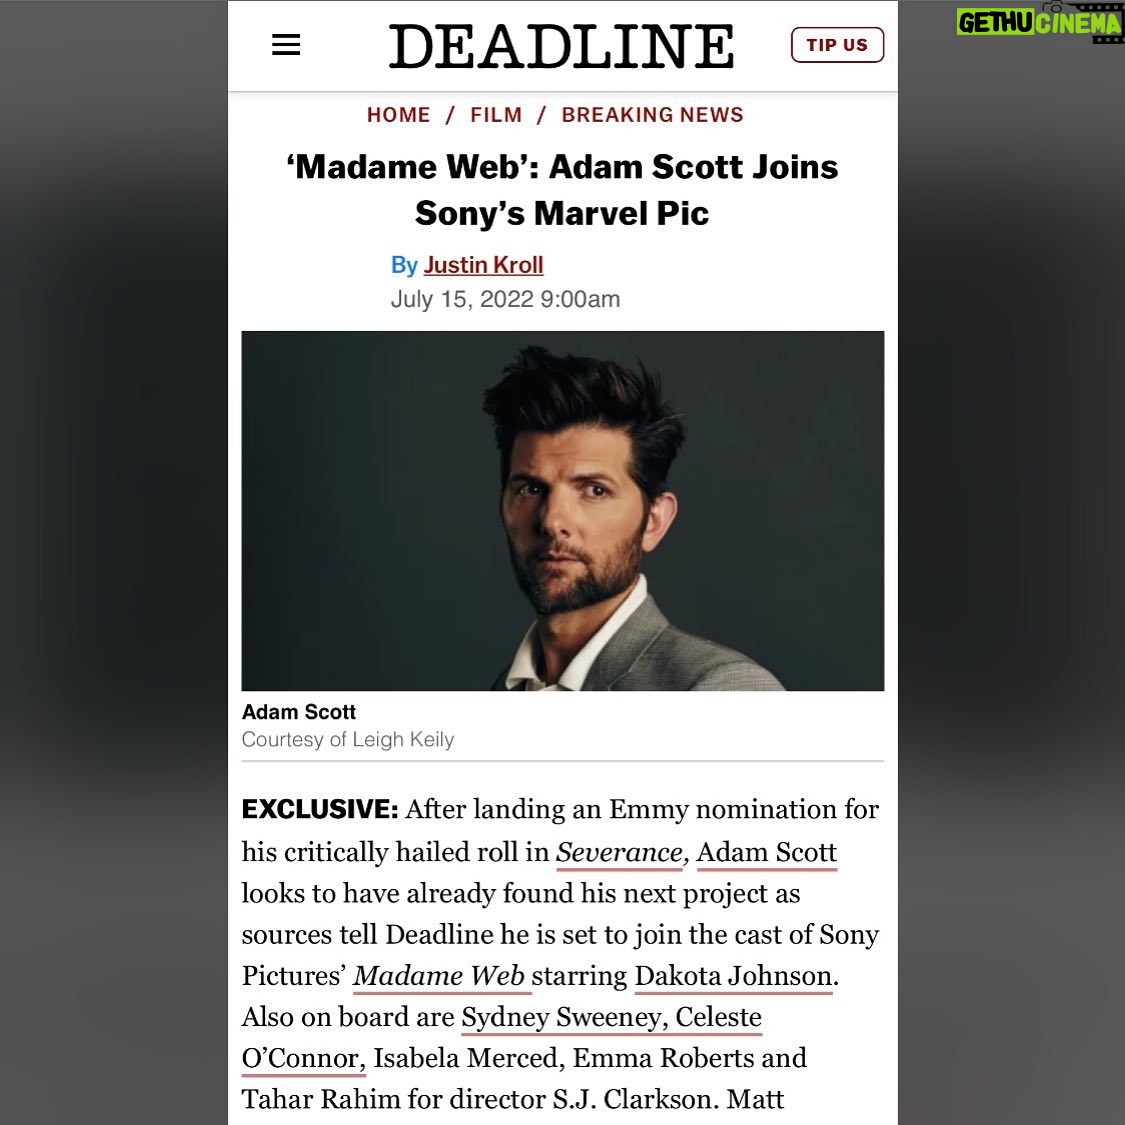
Task: Click the TIP US button
Action: pyautogui.click(x=837, y=44)
